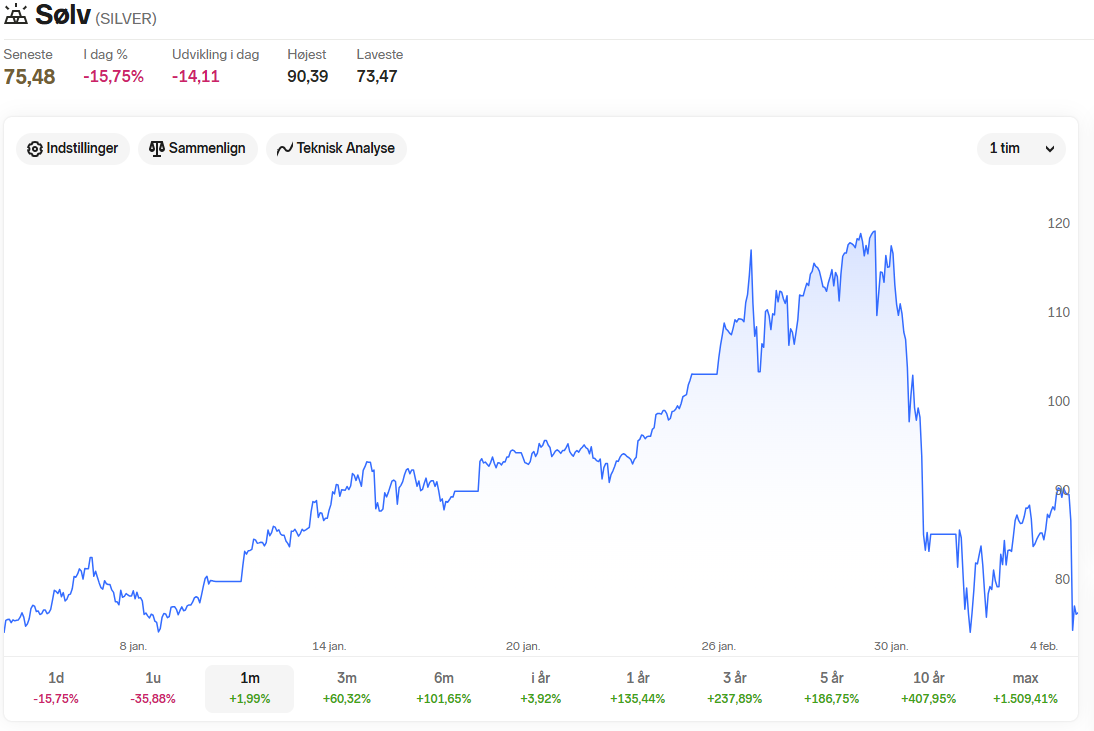Click the 8 jan. date axis label
Screen dimensions: 1094x731
click(x=133, y=646)
